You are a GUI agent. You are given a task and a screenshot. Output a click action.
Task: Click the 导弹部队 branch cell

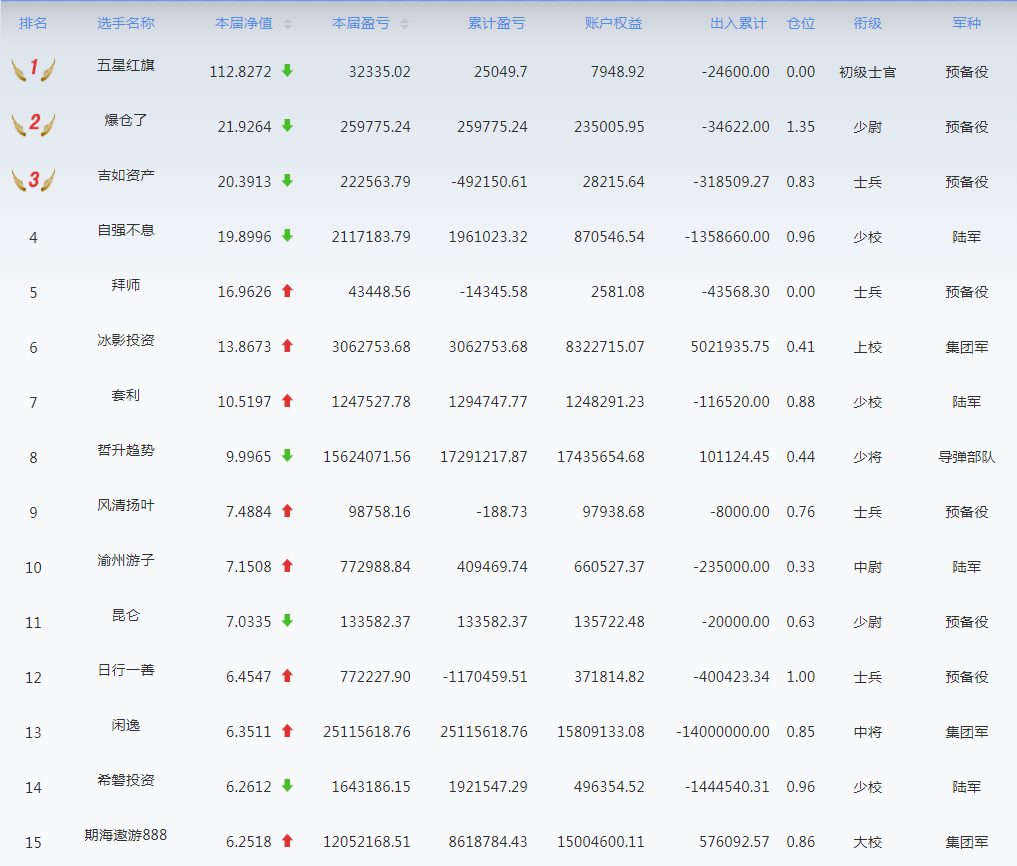pyautogui.click(x=966, y=457)
